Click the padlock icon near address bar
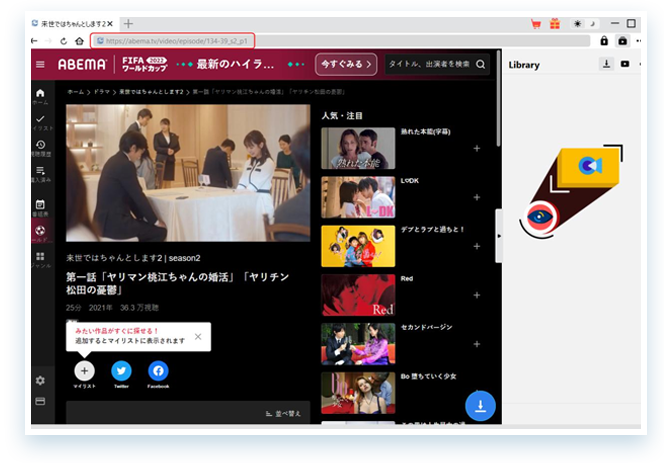 click(x=604, y=41)
